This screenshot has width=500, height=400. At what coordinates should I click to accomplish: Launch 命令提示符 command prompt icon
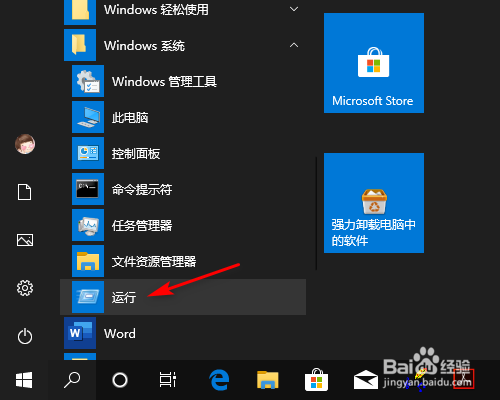pyautogui.click(x=88, y=189)
